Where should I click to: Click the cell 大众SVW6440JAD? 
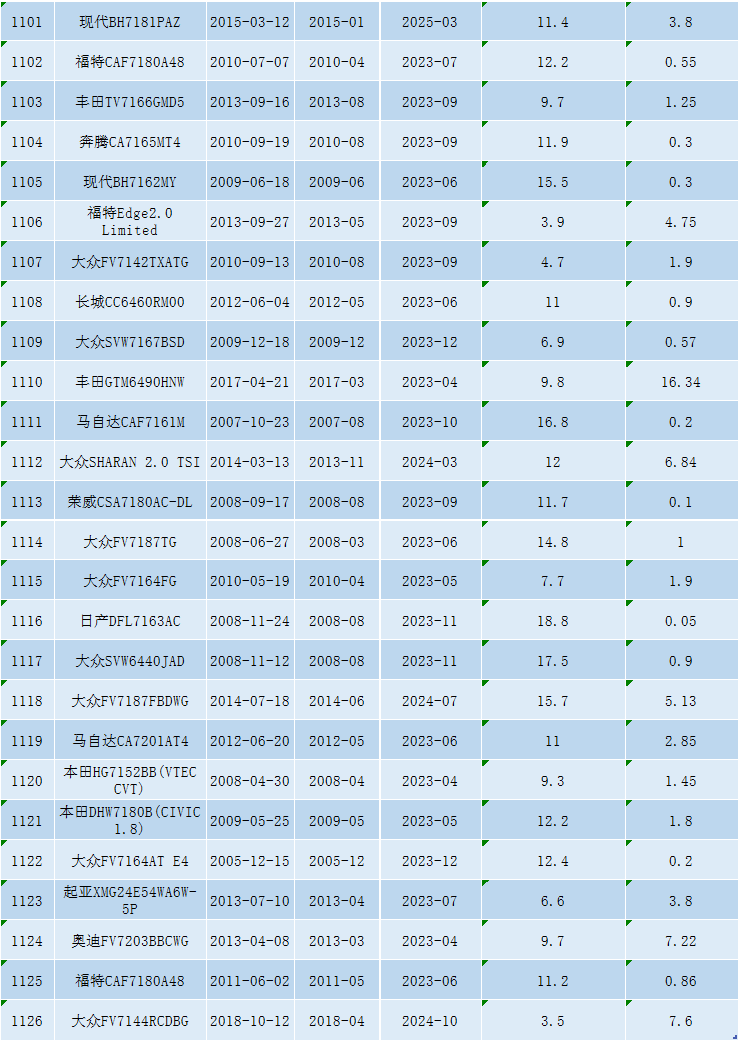point(130,661)
